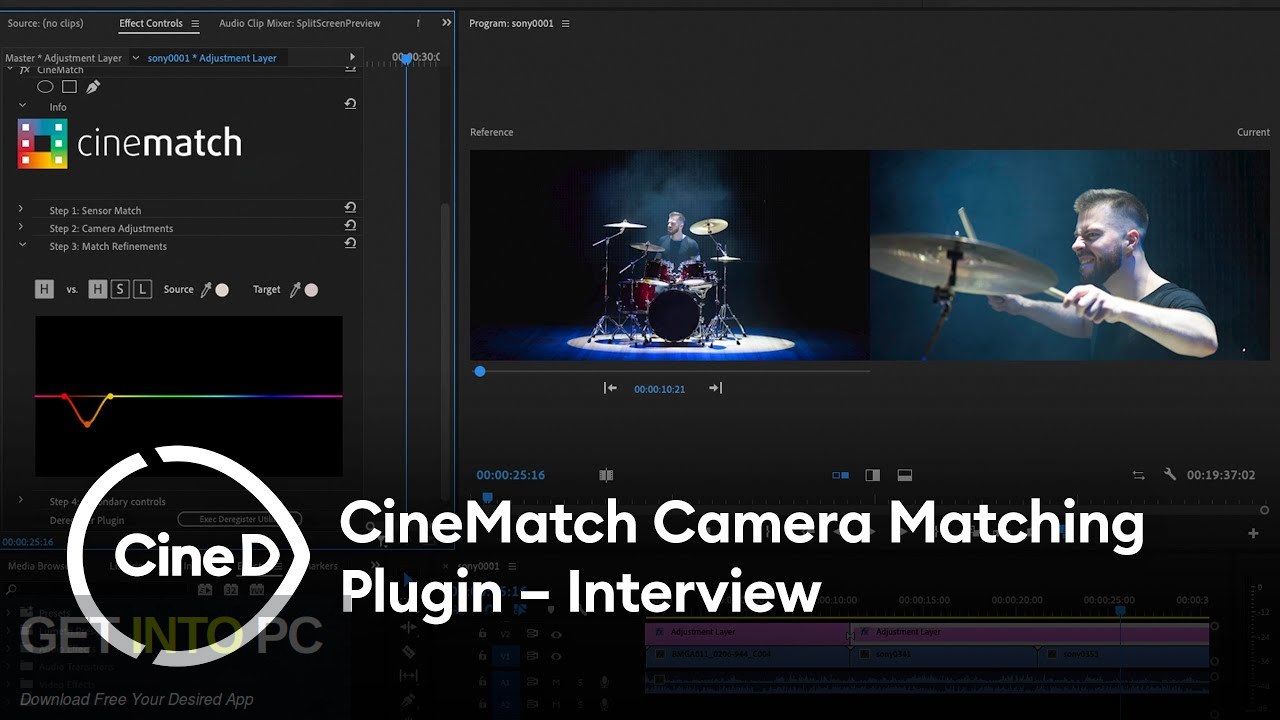Open the Source: (no clips) tab
This screenshot has height=720, width=1280.
[45, 23]
